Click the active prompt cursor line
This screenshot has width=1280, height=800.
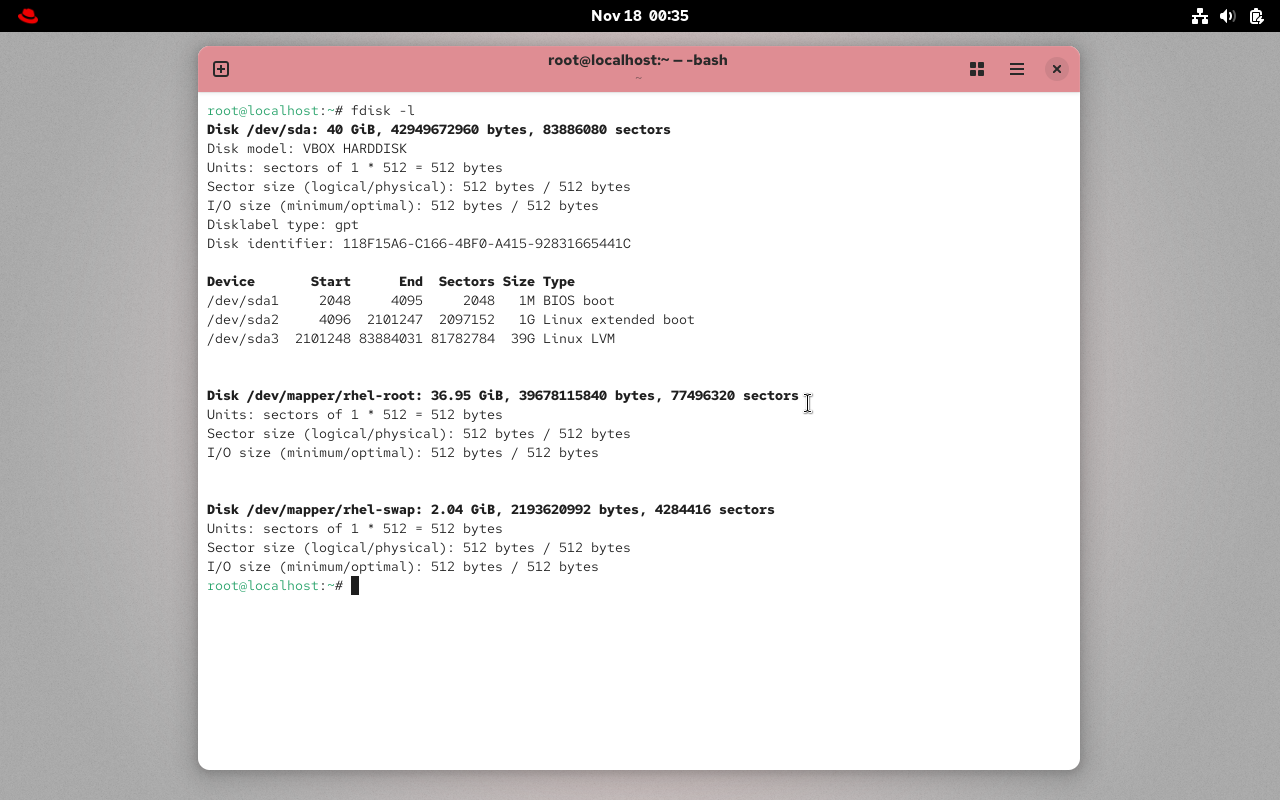coord(354,586)
